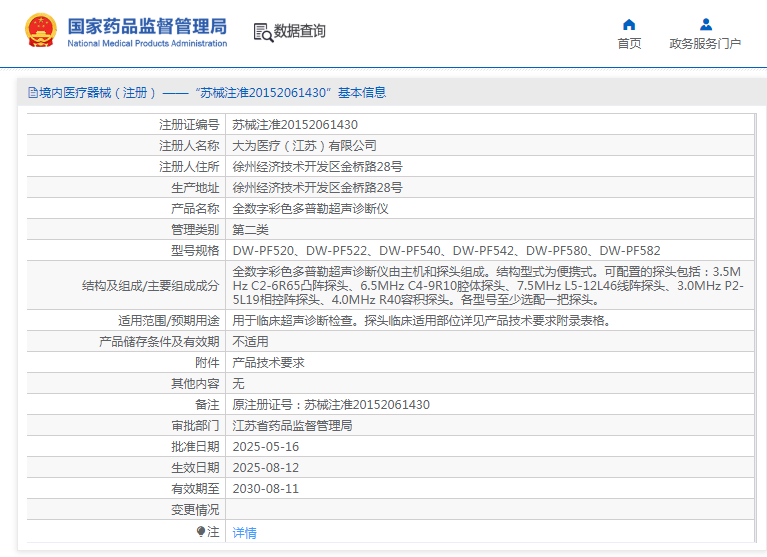767x557 pixels.
Task: Click the model specification row starting DW-PF520
Action: click(x=446, y=251)
